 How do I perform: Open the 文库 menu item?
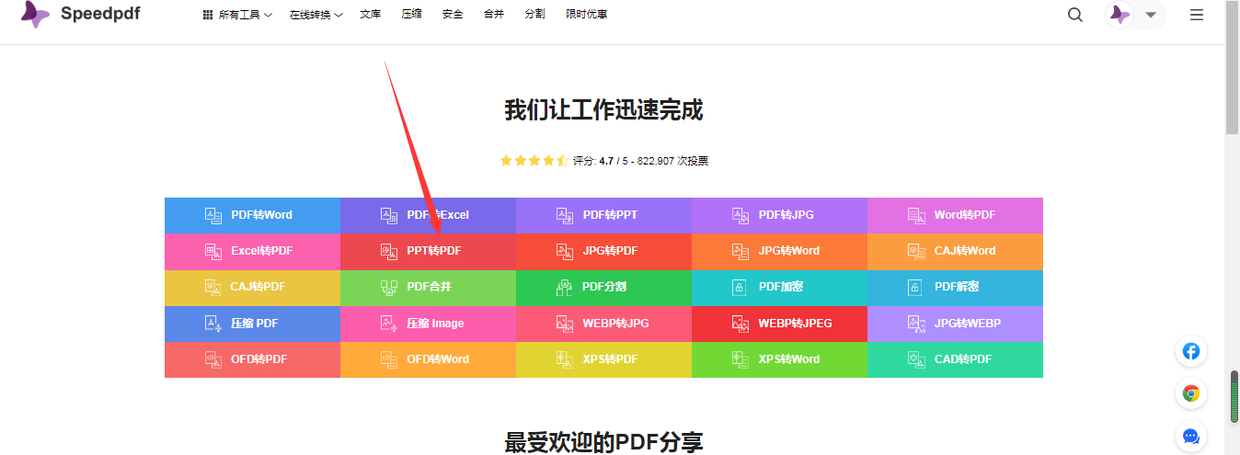[x=370, y=15]
